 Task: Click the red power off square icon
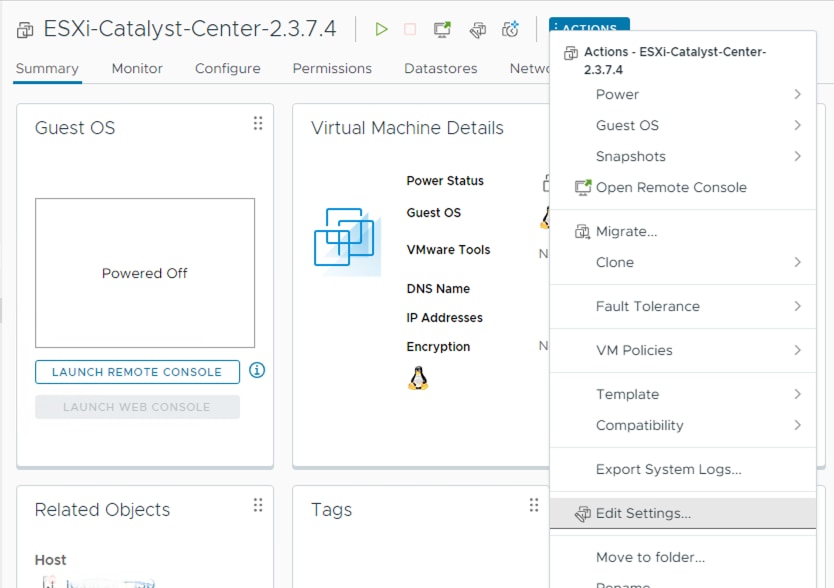pos(410,29)
